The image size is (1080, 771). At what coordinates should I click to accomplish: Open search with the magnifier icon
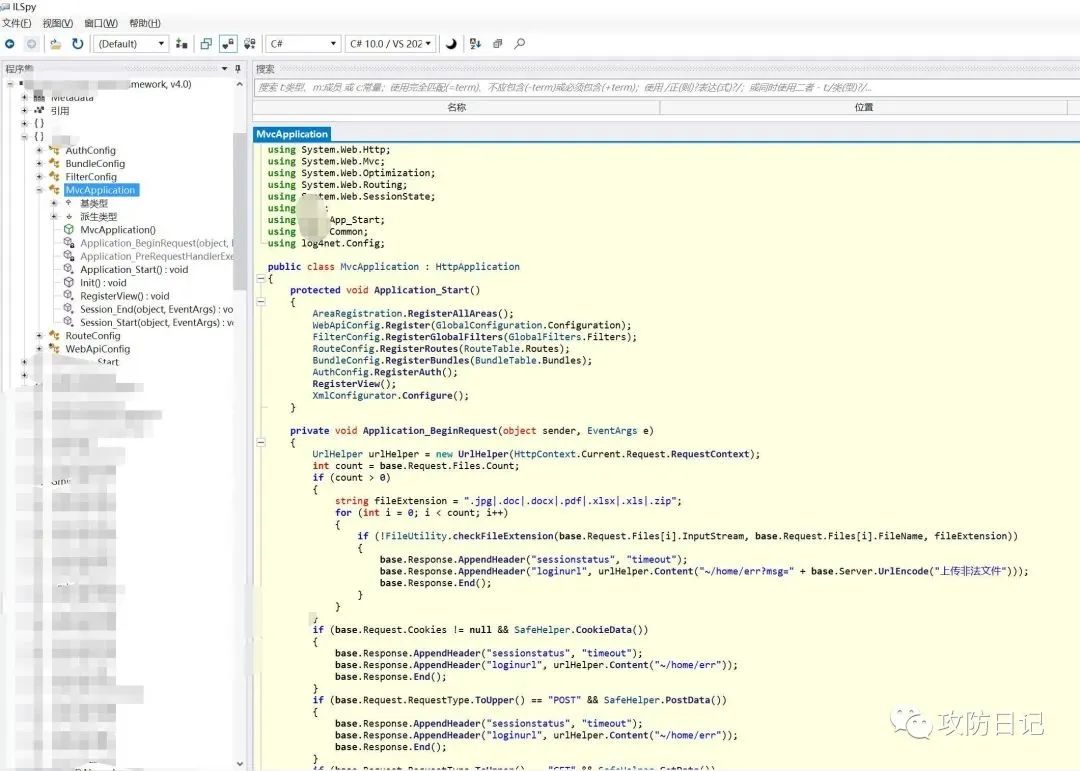tap(519, 44)
